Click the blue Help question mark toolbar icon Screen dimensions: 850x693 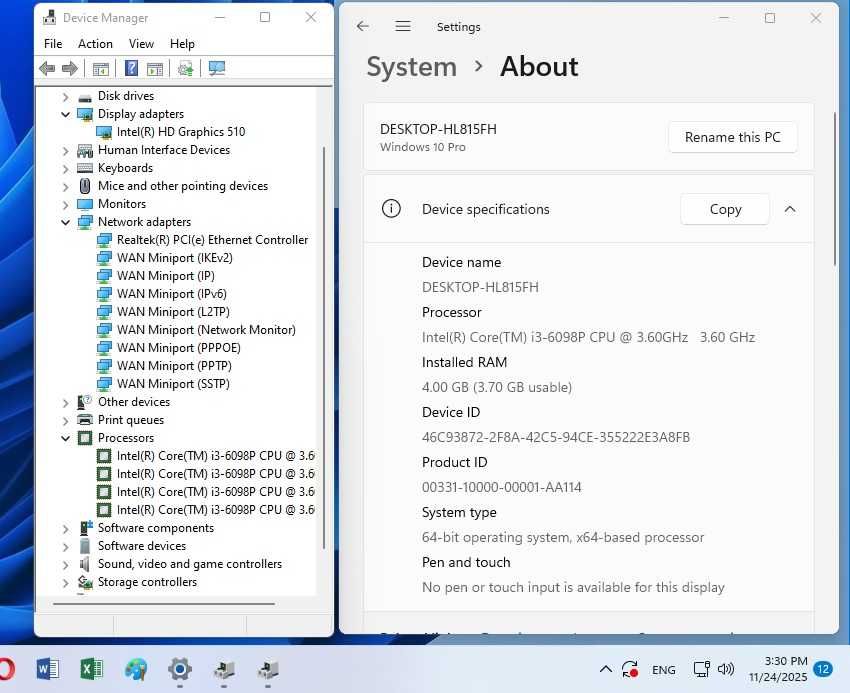tap(131, 68)
